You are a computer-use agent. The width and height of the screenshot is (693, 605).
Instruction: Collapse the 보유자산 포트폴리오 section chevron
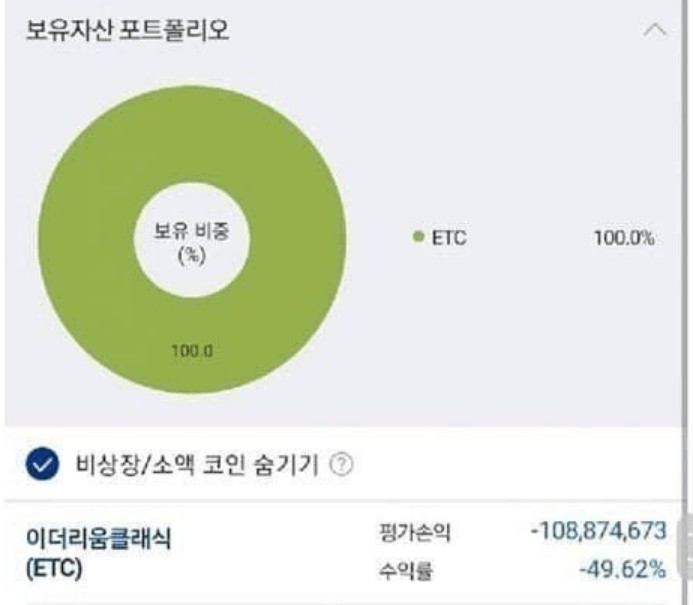(655, 30)
